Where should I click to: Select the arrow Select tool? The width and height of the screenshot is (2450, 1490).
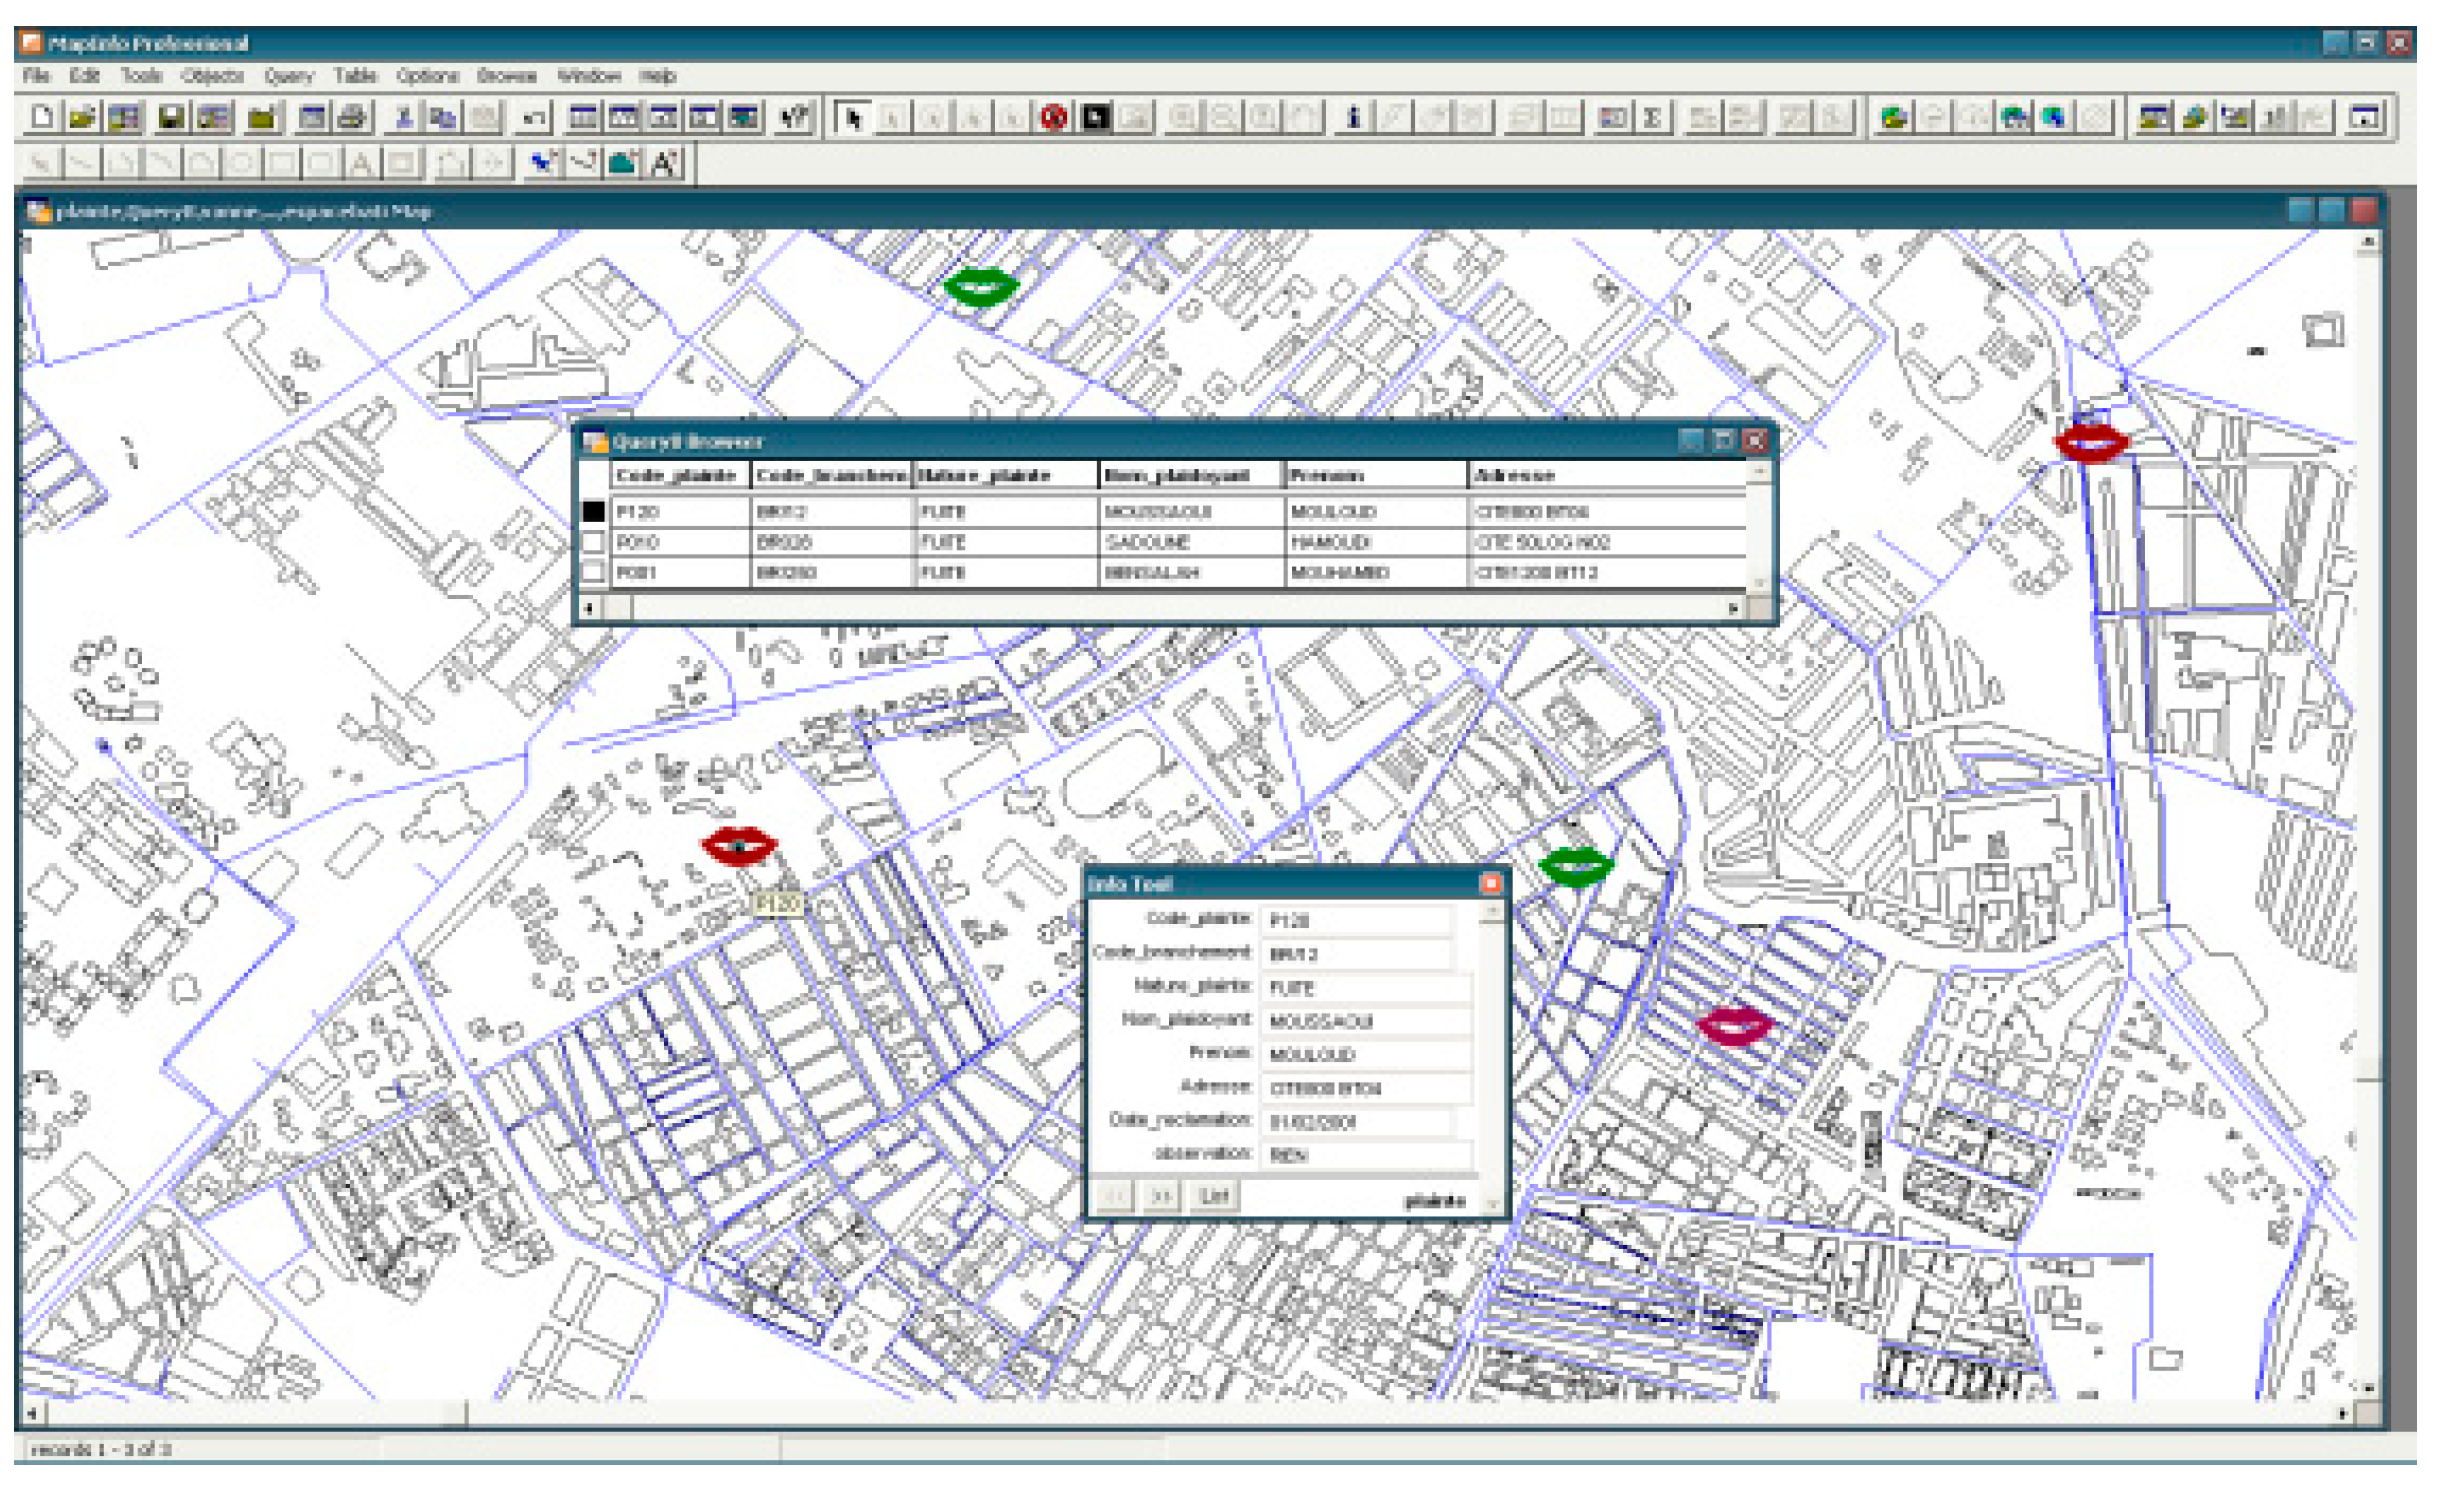(x=852, y=117)
